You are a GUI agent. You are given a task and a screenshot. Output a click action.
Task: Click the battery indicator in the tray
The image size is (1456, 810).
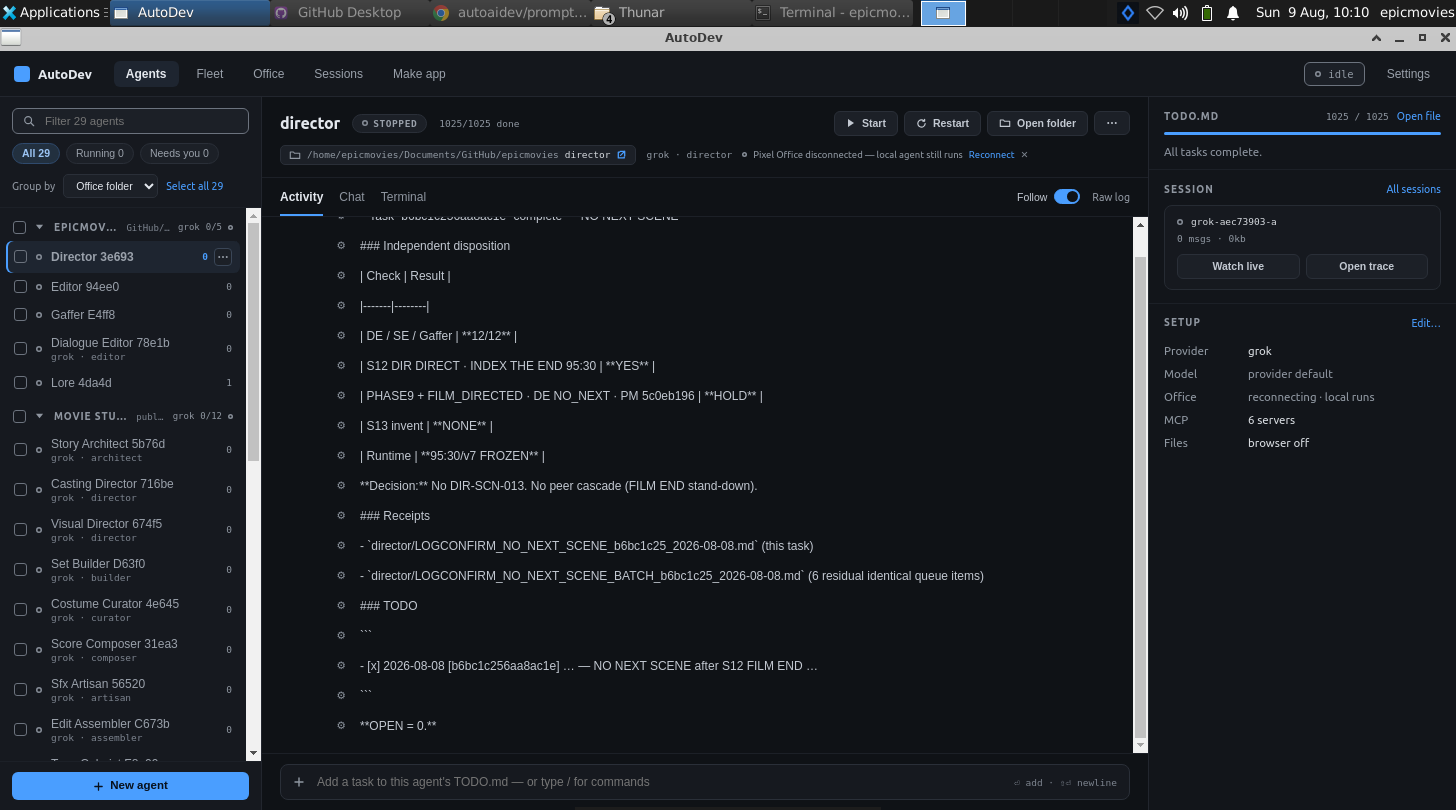(x=1207, y=13)
